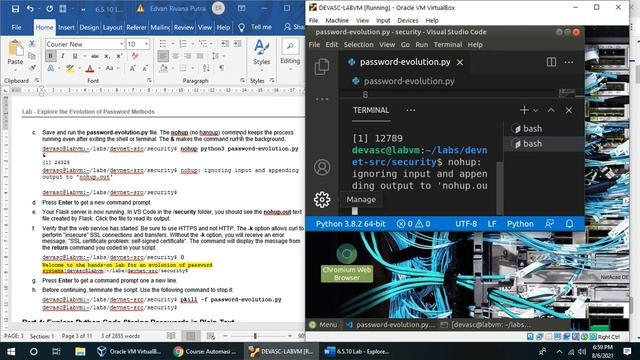Paste clipboard content in Word
The height and width of the screenshot is (360, 640).
[15, 53]
